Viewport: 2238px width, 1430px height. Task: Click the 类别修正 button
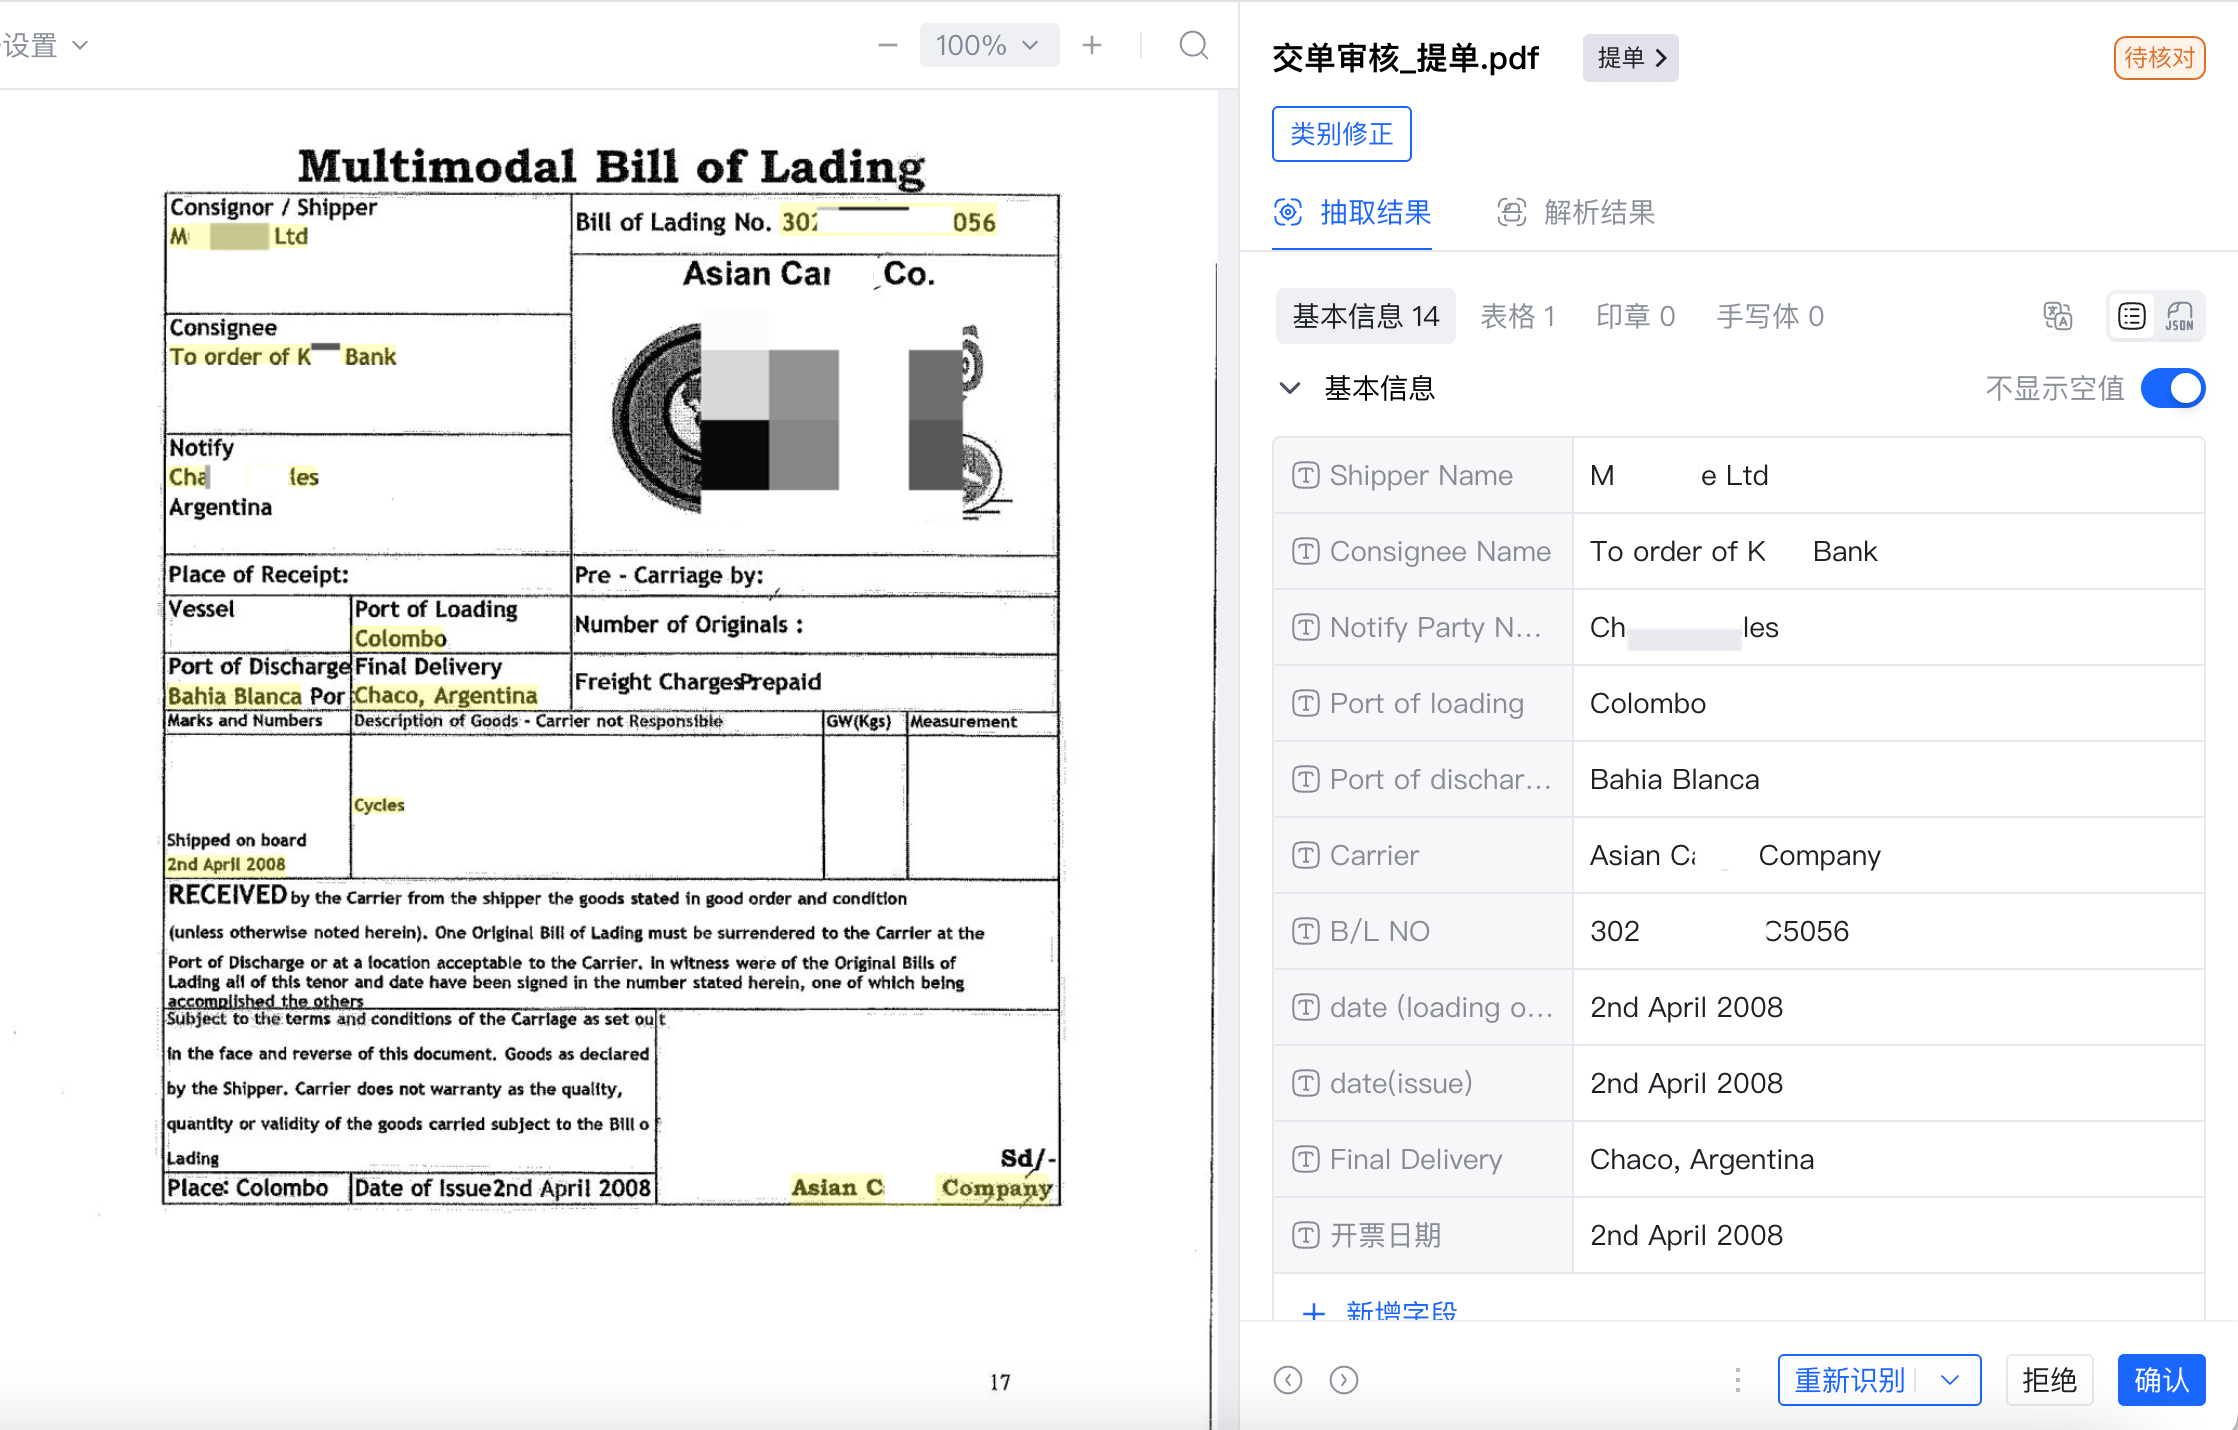[1341, 134]
